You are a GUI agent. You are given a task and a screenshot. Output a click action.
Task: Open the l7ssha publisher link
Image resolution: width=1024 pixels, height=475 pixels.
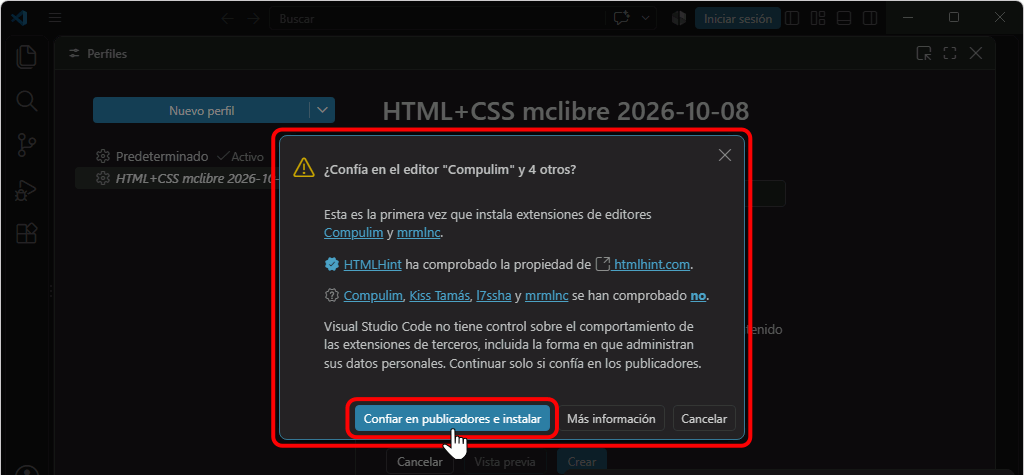pyautogui.click(x=494, y=296)
